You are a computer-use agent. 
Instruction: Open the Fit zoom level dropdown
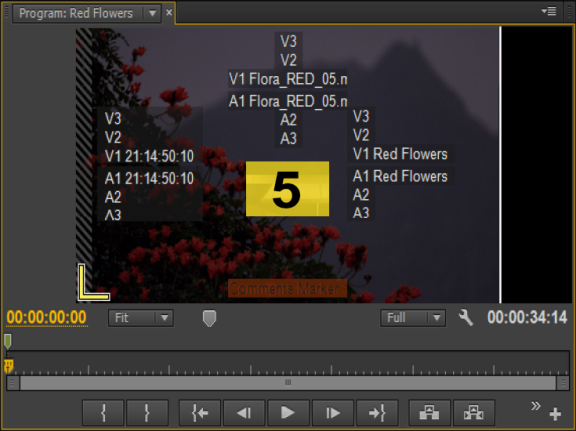141,318
